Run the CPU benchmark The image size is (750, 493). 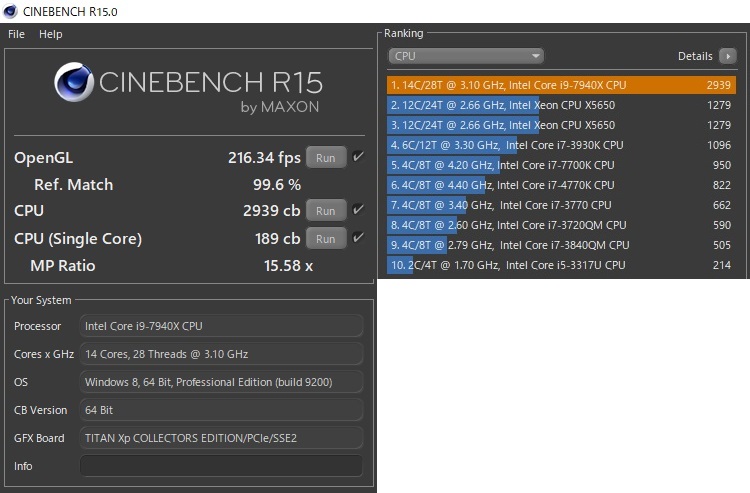(x=326, y=210)
